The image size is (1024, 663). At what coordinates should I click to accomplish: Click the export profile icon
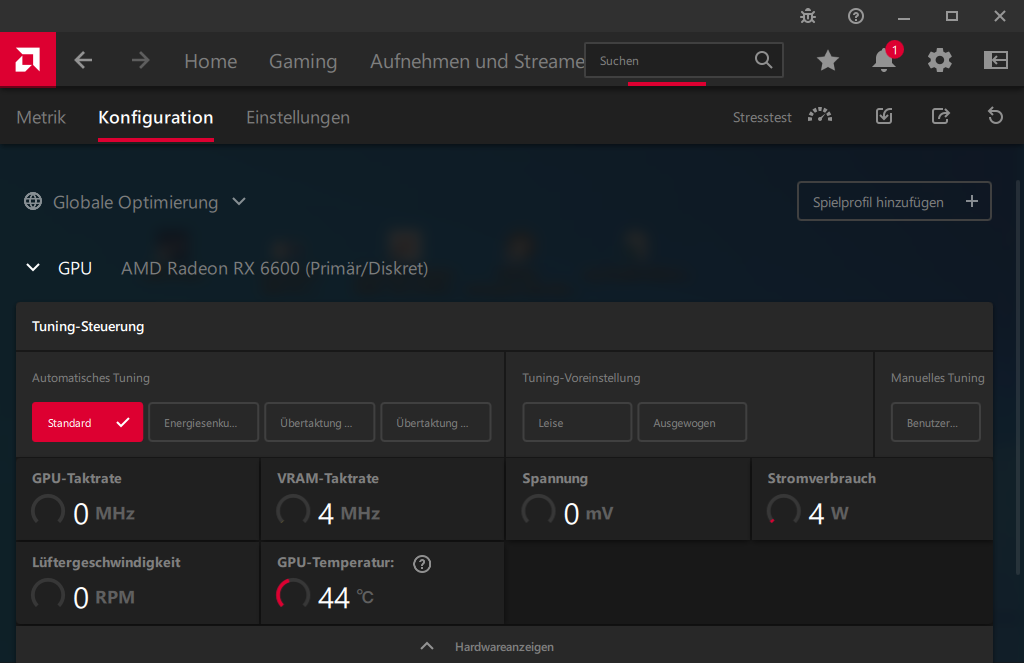940,116
